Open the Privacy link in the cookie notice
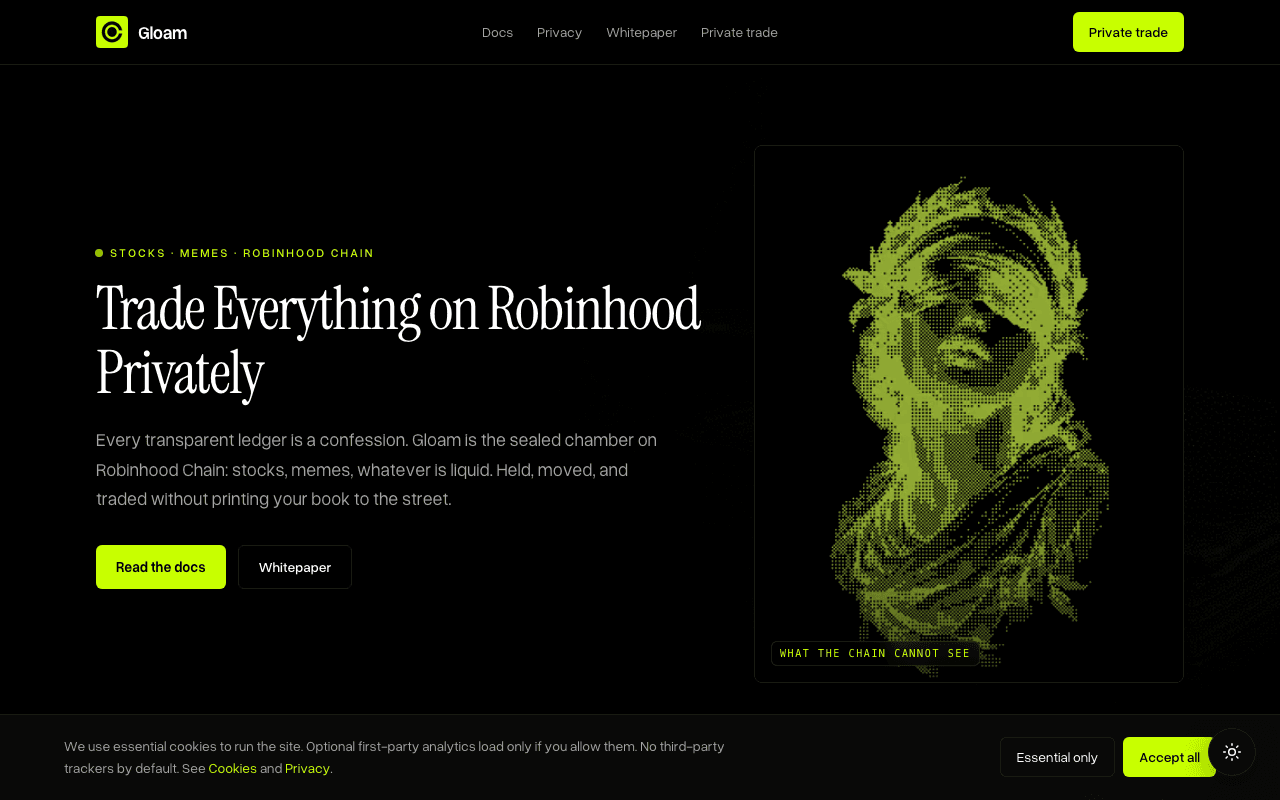The image size is (1280, 800). (x=307, y=768)
